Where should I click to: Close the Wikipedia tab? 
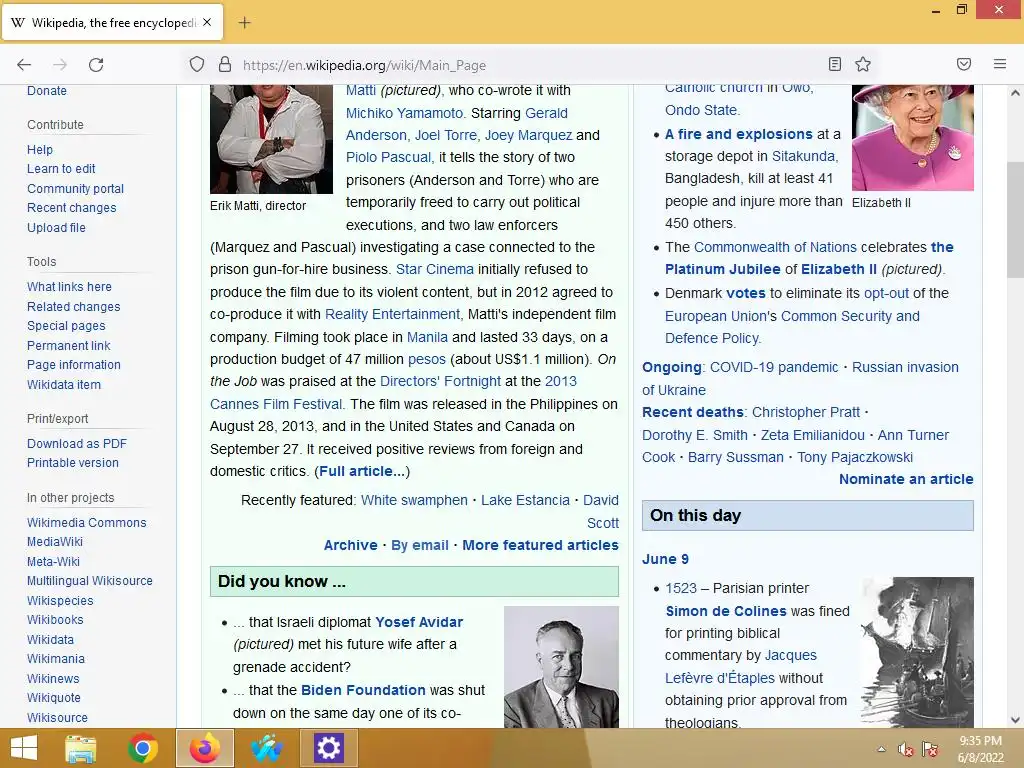[x=207, y=22]
